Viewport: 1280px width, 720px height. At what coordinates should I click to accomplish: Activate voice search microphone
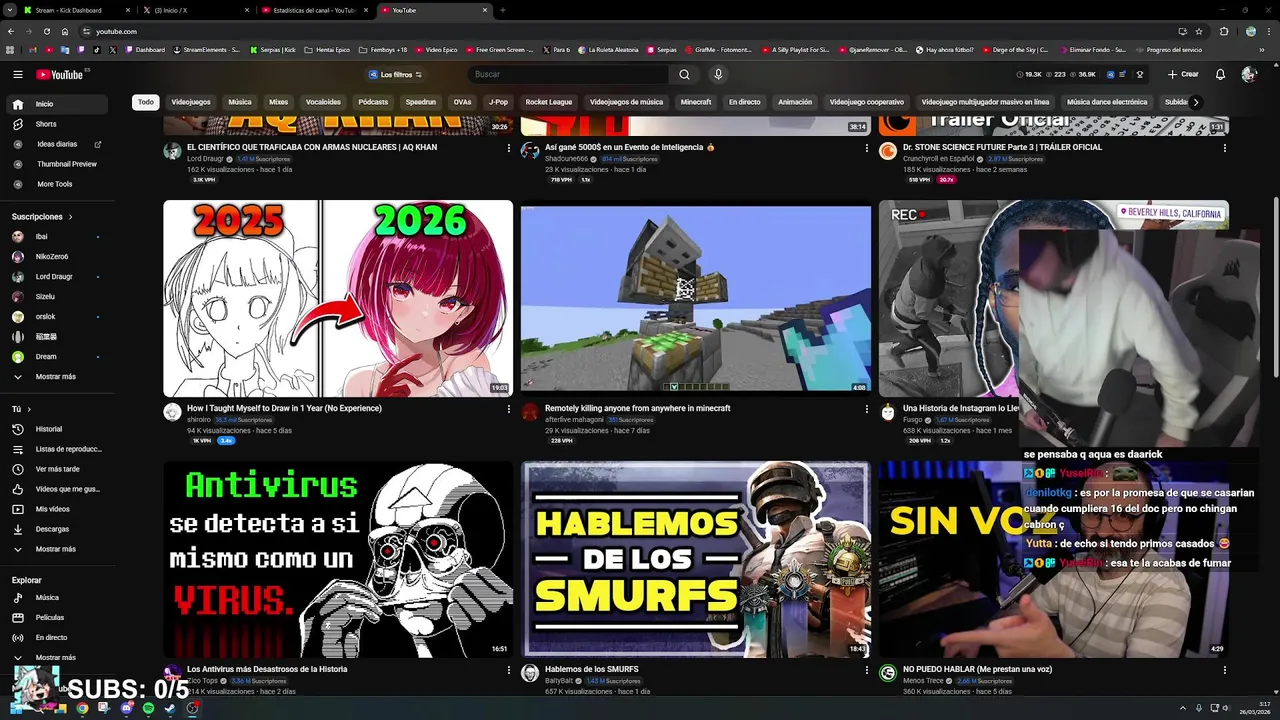point(718,74)
